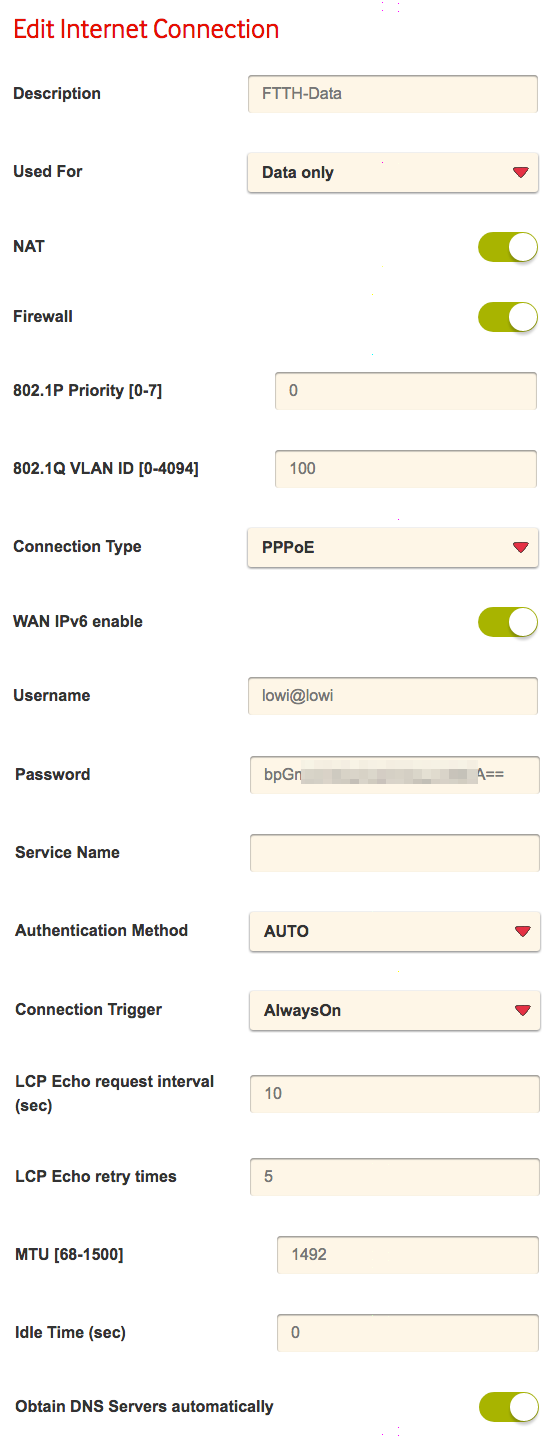This screenshot has width=554, height=1438.
Task: Expand the Connection Type PPPoE dropdown
Action: (393, 547)
